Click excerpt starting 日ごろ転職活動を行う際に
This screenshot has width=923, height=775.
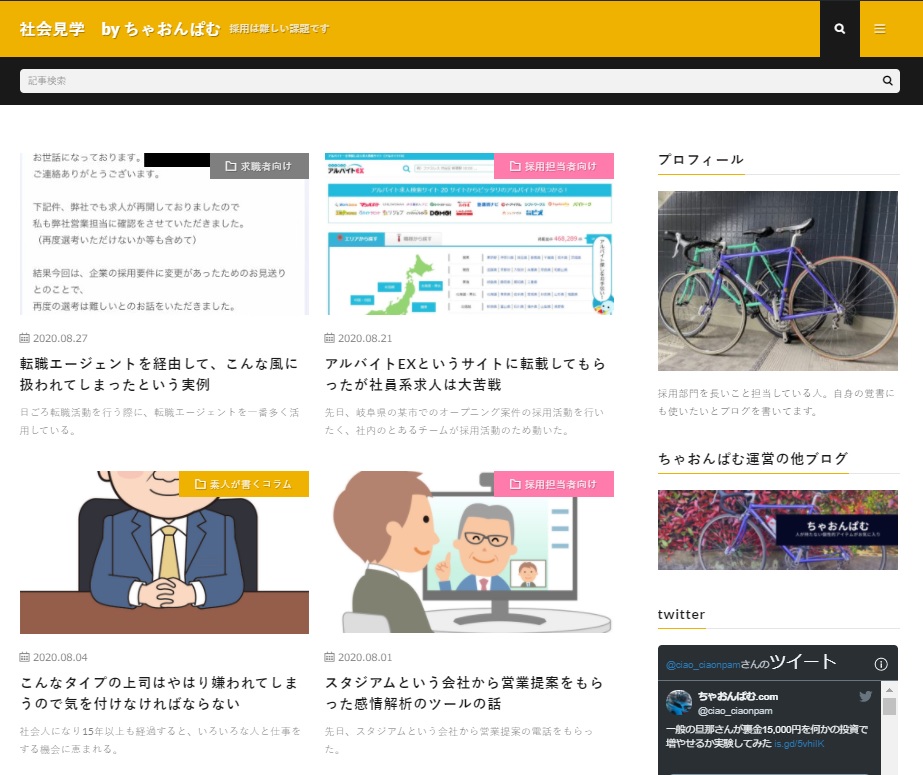point(159,421)
